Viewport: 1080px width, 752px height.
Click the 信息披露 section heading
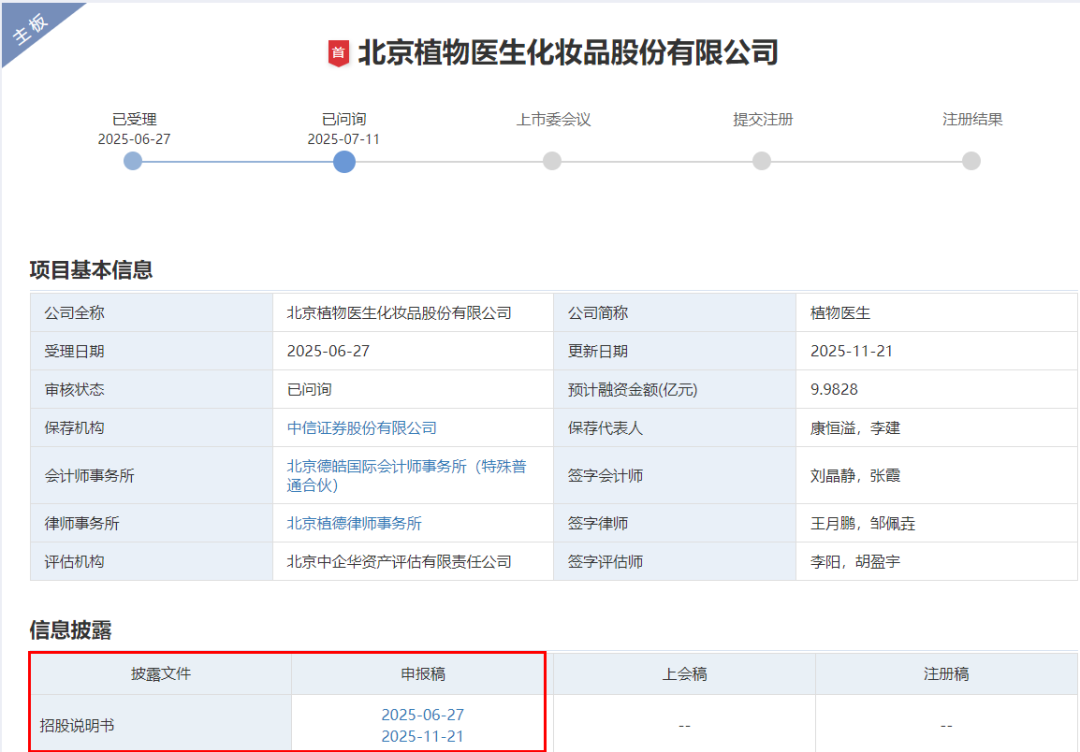[70, 630]
